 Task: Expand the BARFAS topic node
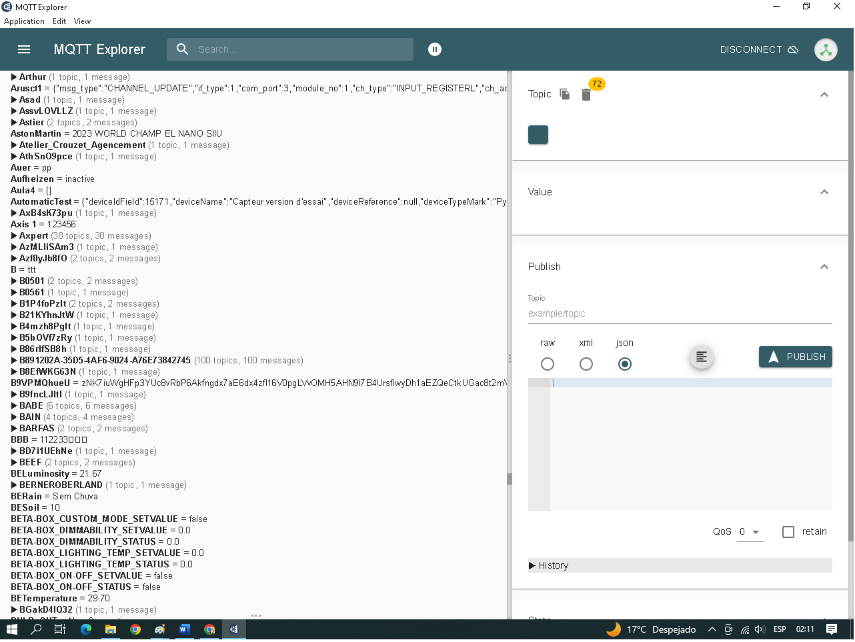pyautogui.click(x=14, y=428)
